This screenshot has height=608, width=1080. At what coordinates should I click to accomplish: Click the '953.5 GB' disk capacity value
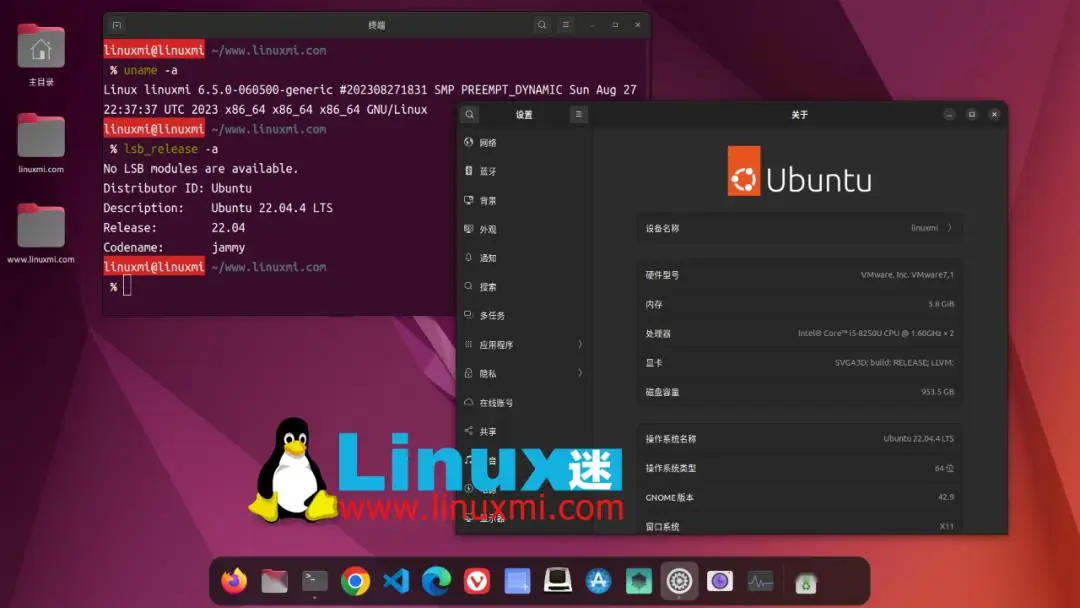pos(937,392)
